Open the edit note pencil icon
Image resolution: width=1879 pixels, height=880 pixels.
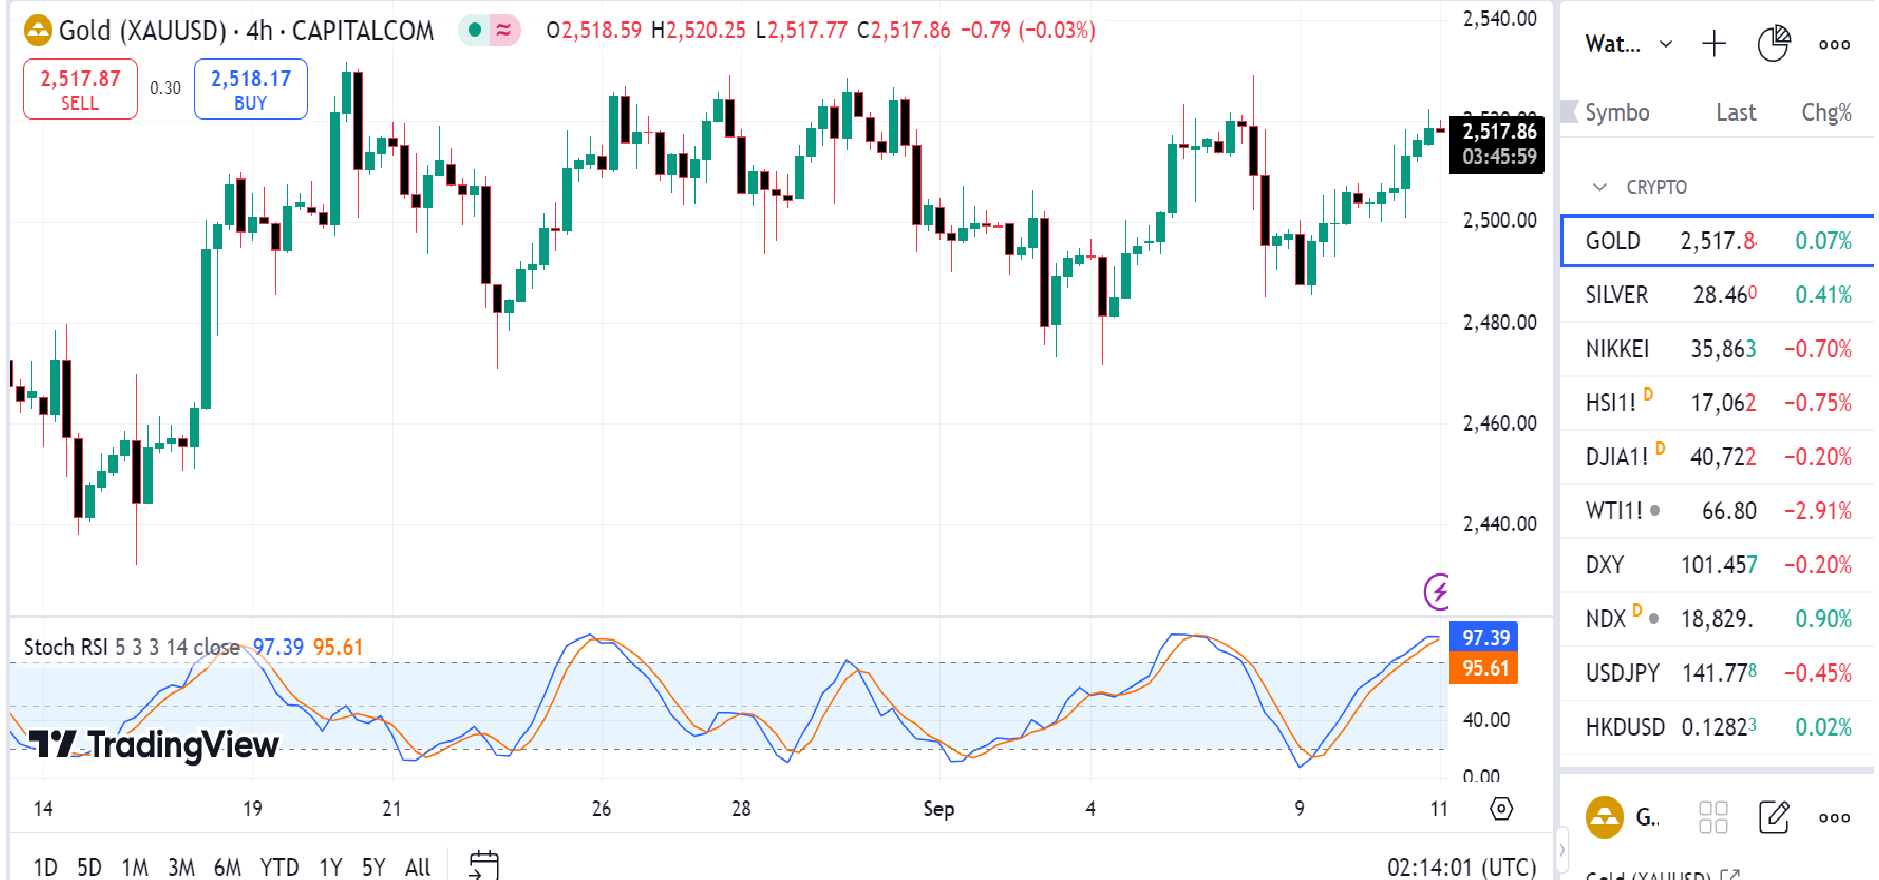click(1773, 817)
